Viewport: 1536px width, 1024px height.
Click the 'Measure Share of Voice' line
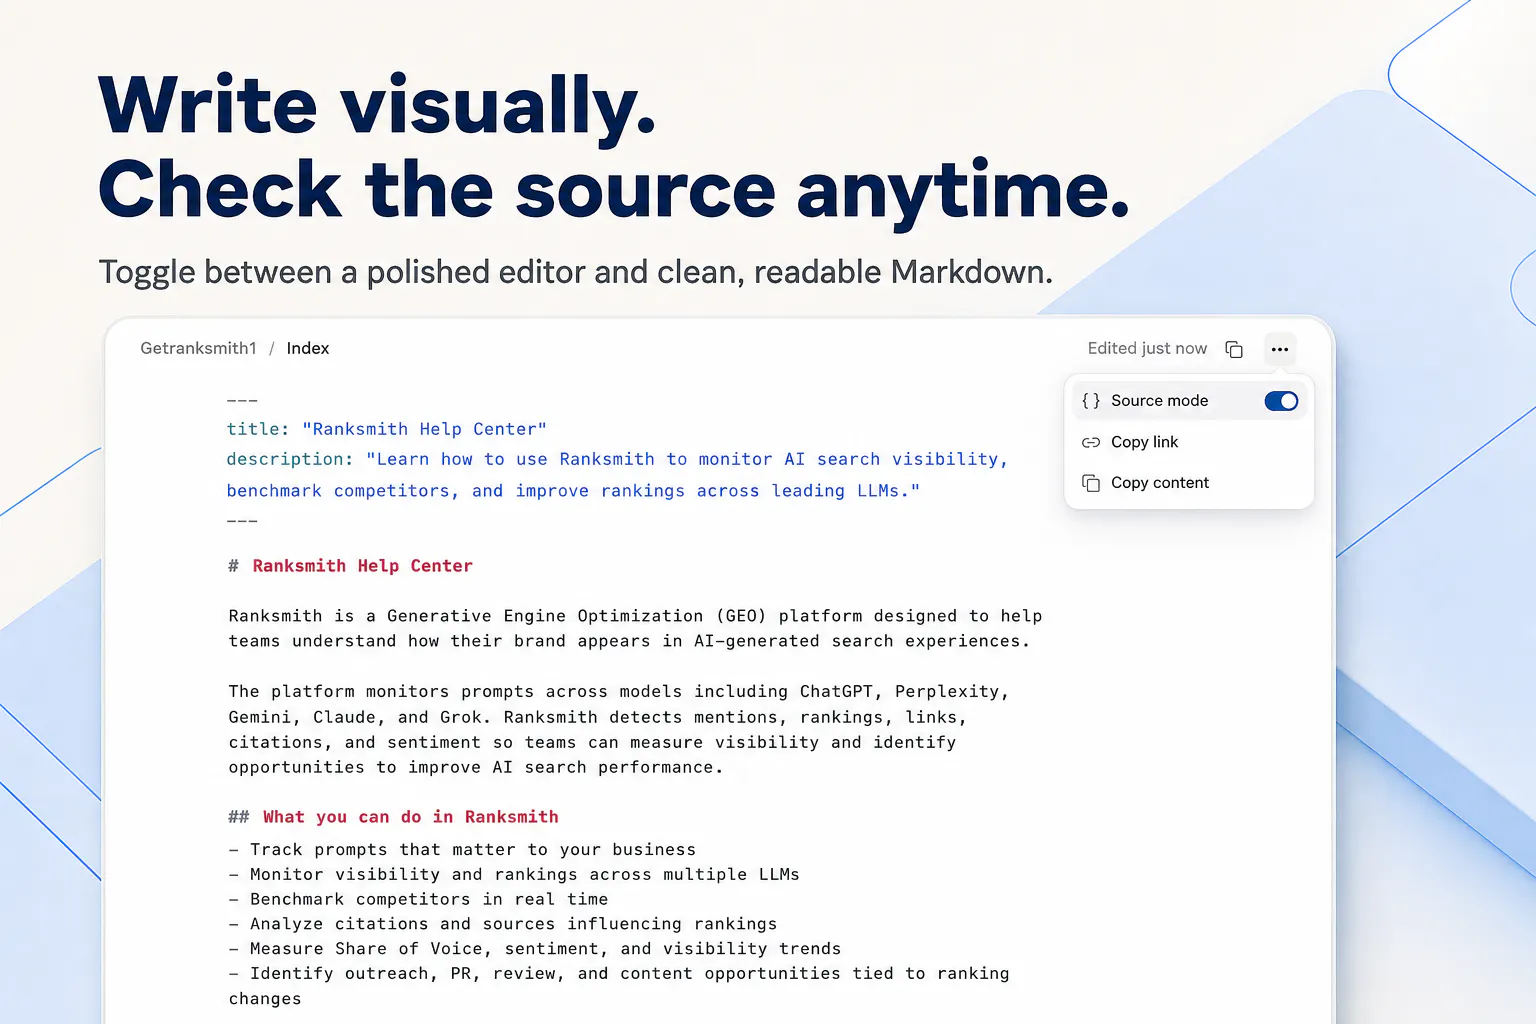(x=535, y=949)
